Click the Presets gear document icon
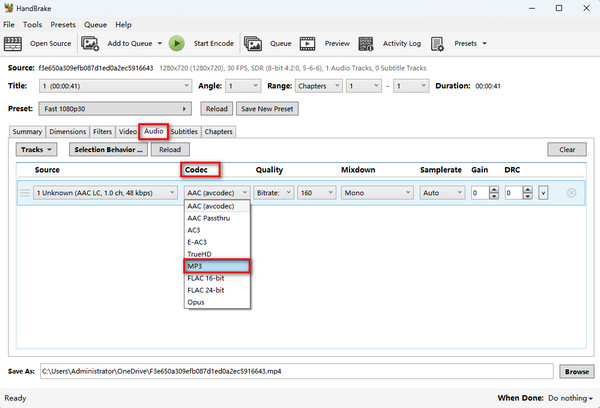Screen dimensions: 600x408 [437, 44]
